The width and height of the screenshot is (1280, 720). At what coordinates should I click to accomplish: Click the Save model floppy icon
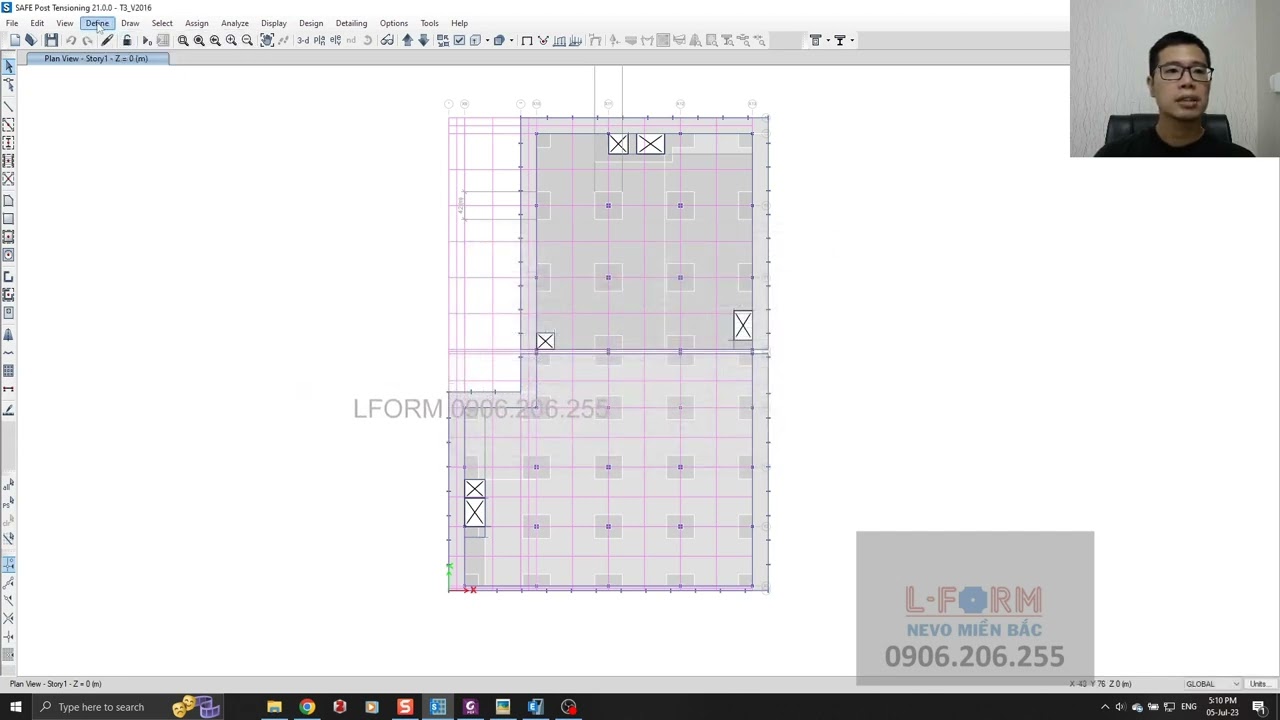[x=51, y=40]
